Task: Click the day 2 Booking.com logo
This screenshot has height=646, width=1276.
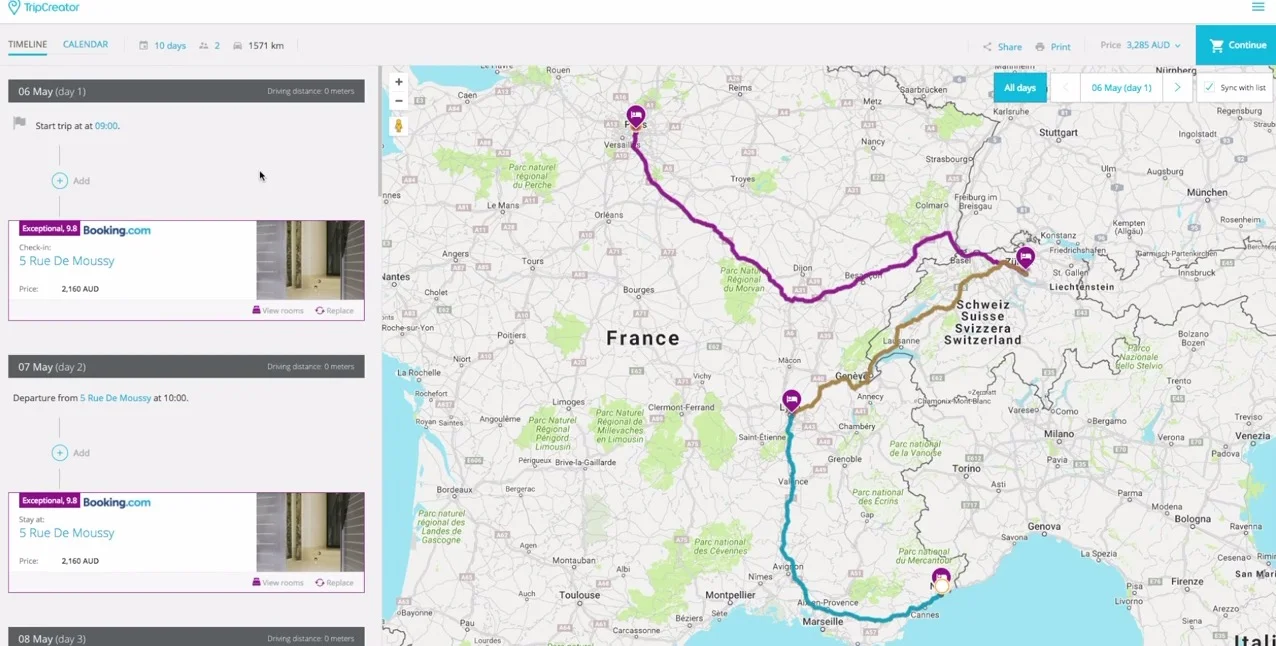Action: 117,502
